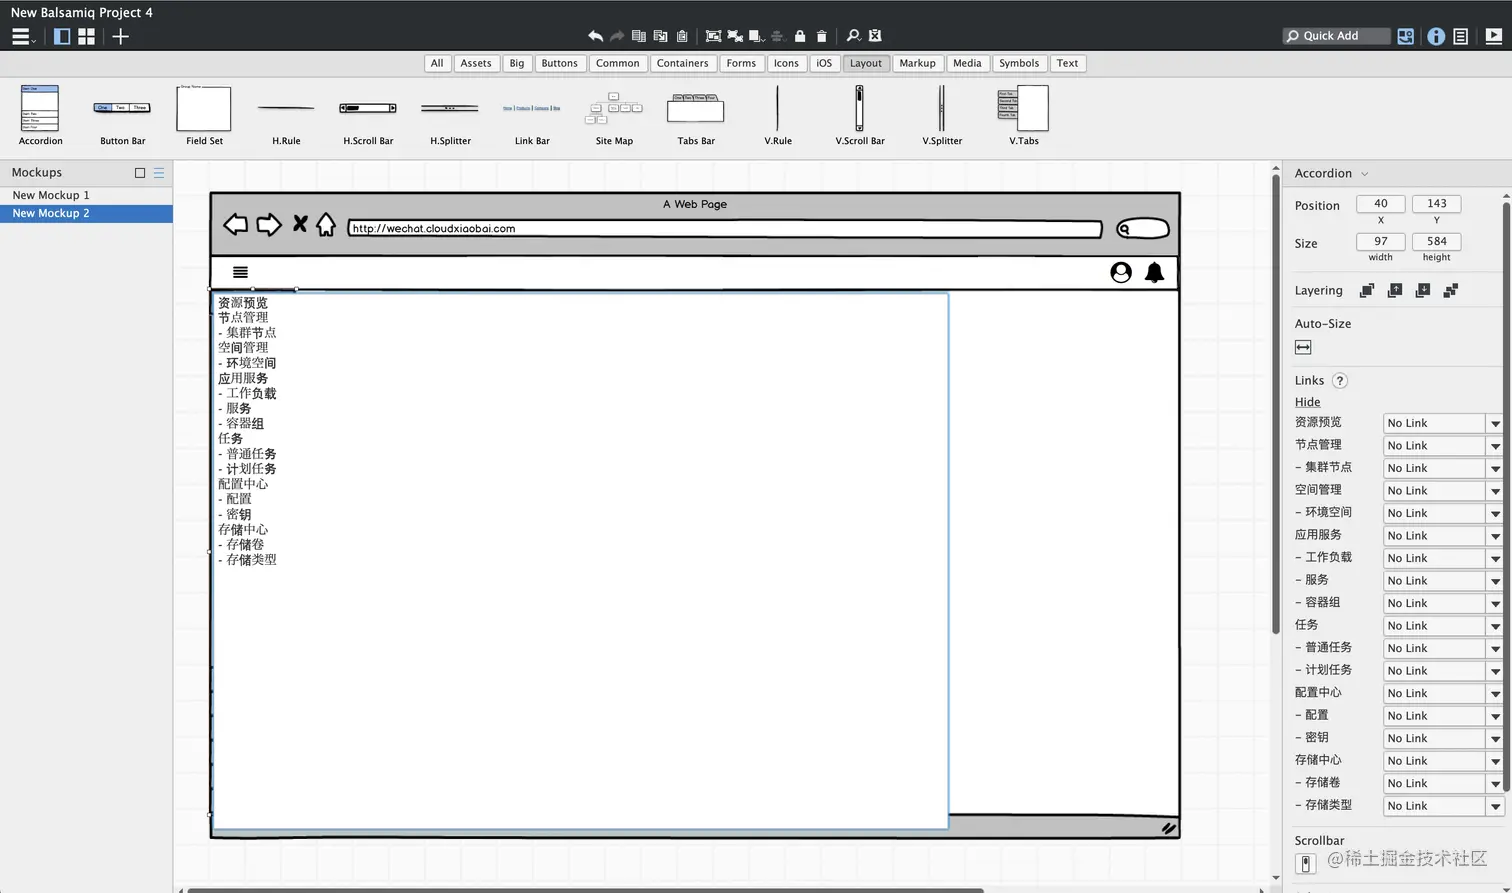This screenshot has width=1512, height=893.
Task: Start full screen presentation mode
Action: [x=1494, y=36]
